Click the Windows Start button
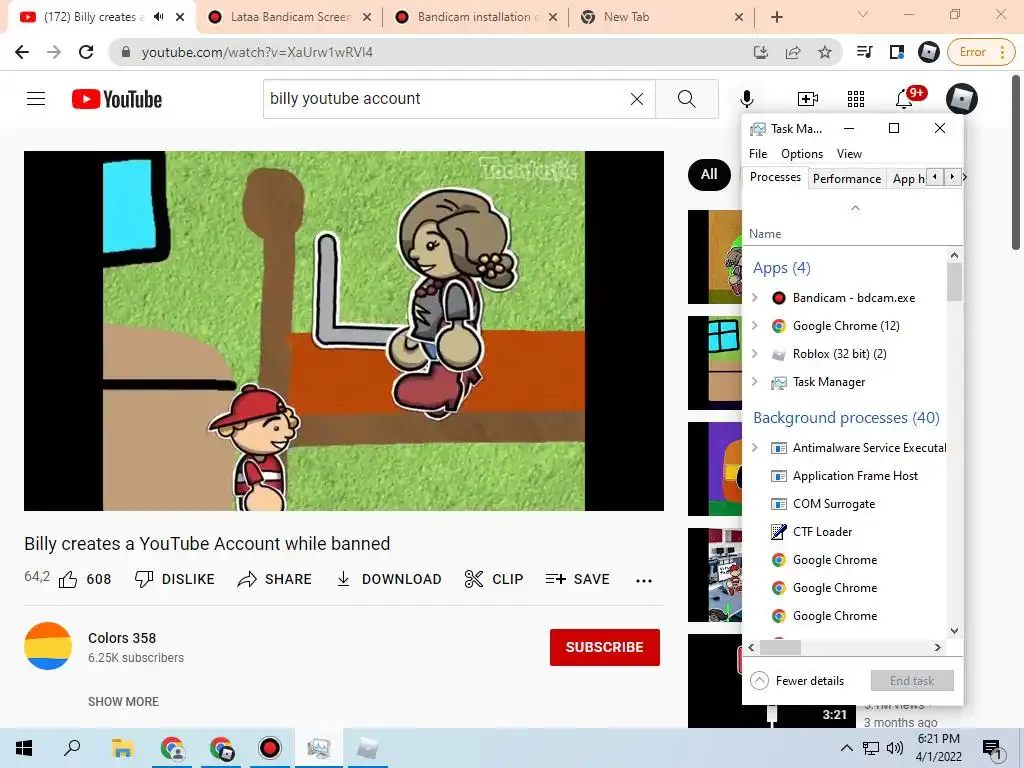The image size is (1024, 768). pos(24,748)
